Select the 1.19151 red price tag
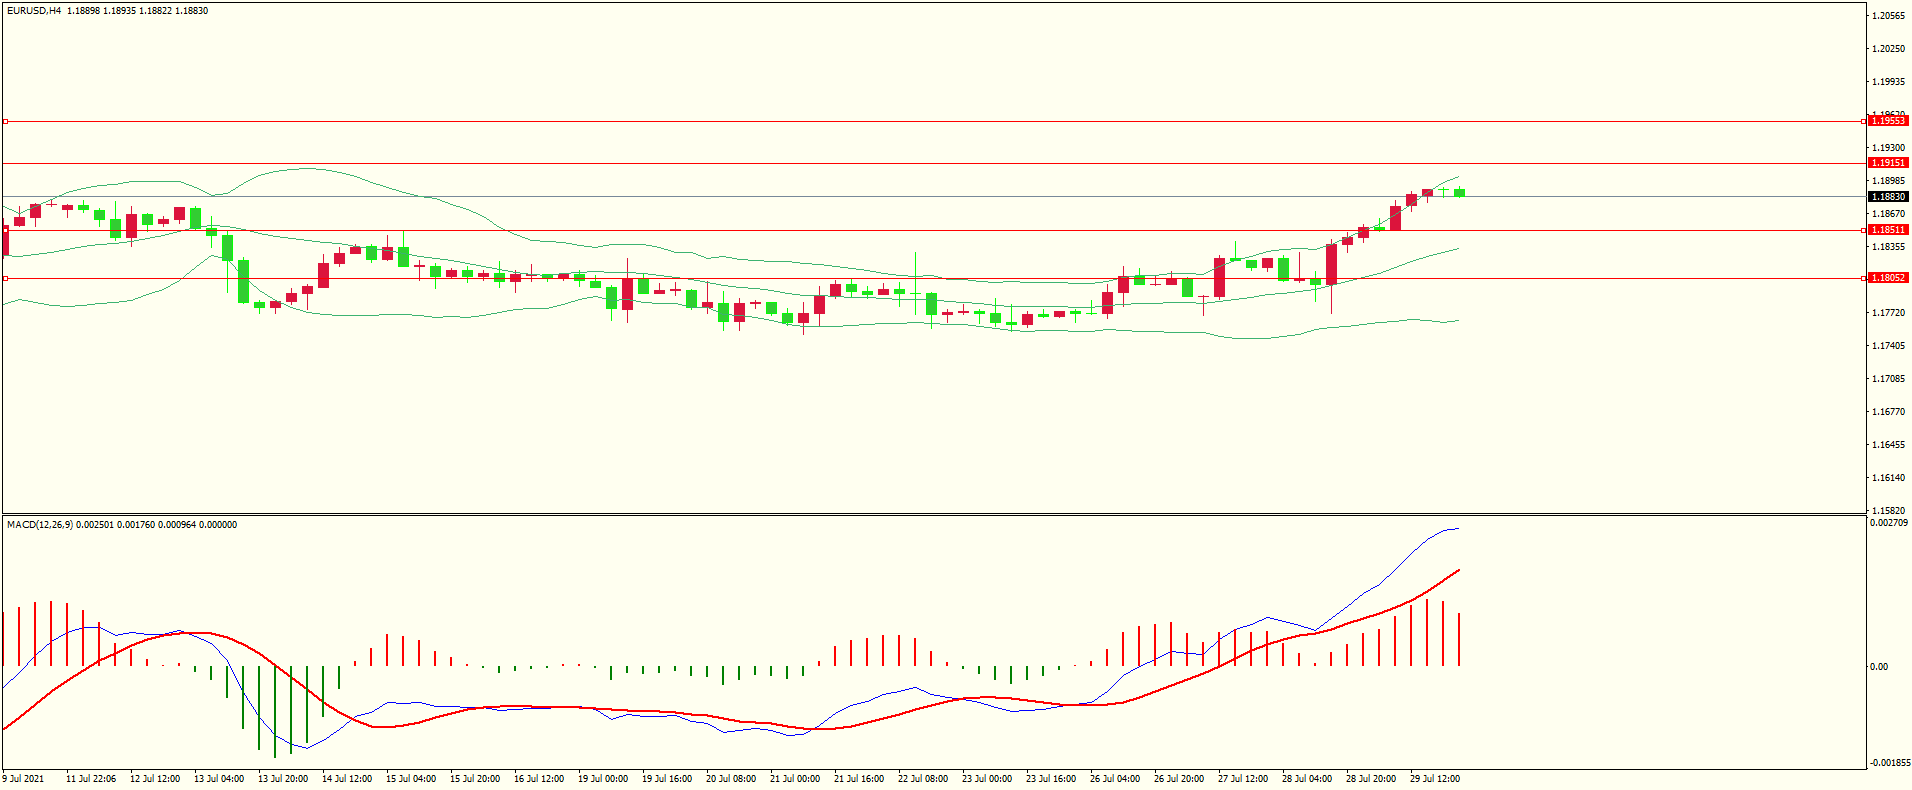The height and width of the screenshot is (790, 1912). (1888, 163)
